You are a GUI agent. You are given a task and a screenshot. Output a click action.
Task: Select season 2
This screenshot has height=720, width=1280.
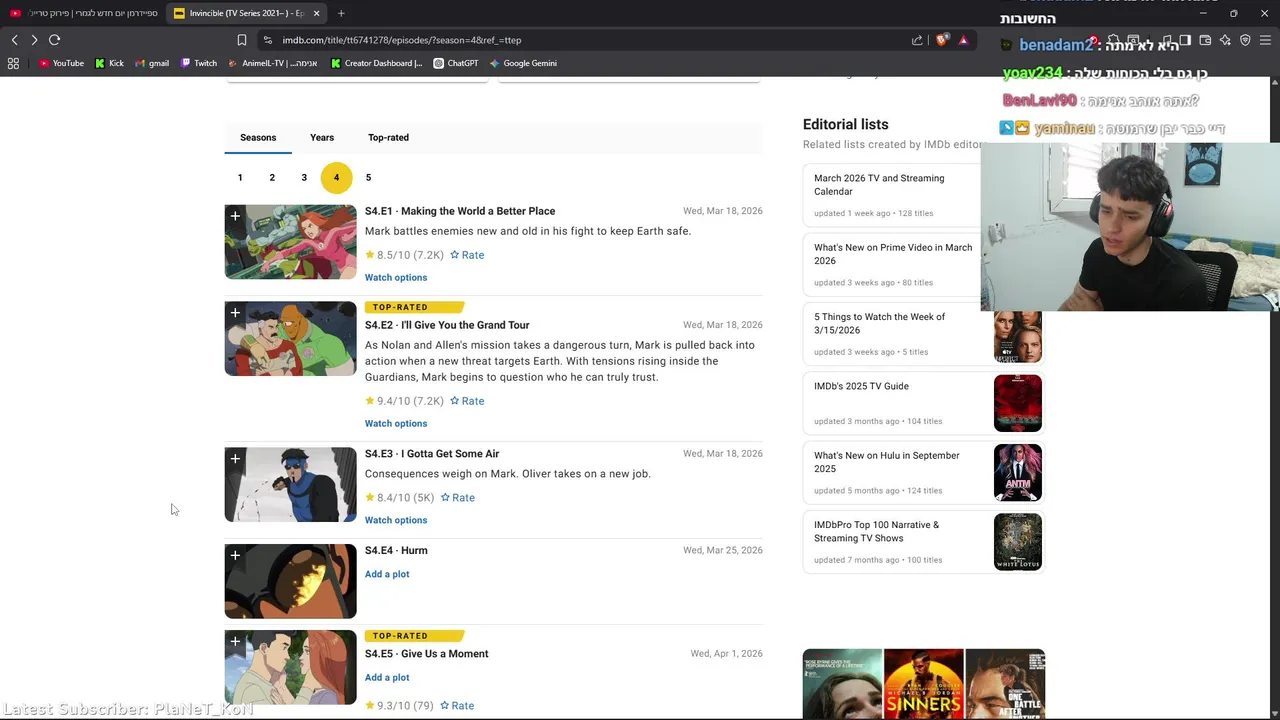tap(272, 178)
